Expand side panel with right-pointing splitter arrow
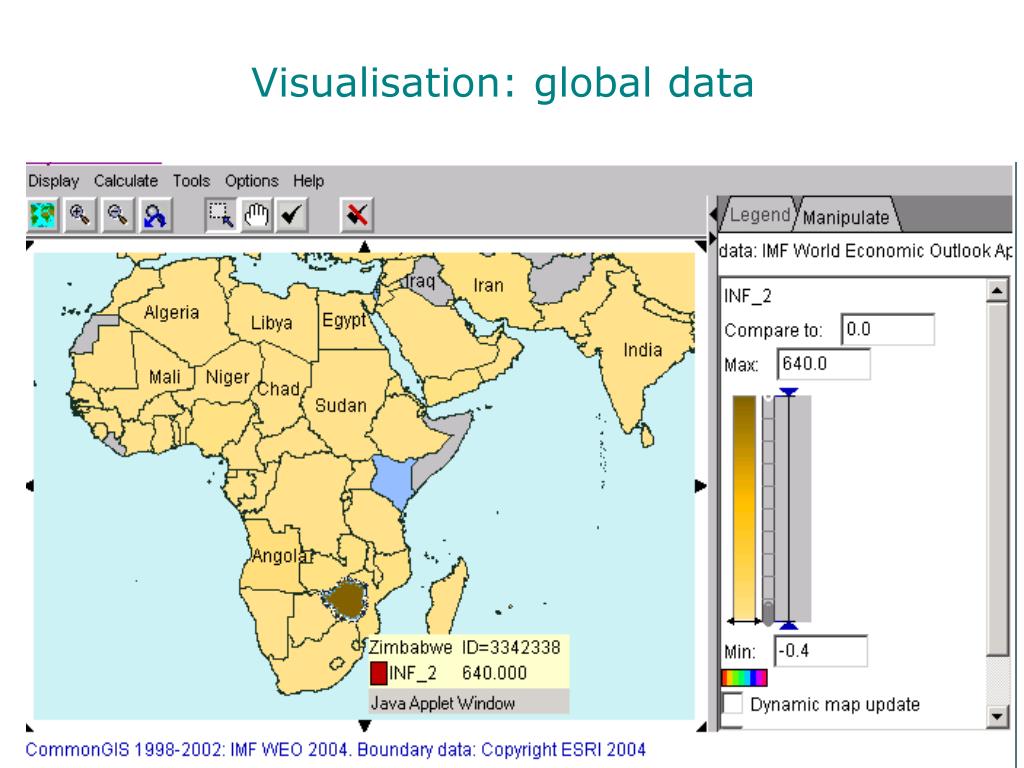This screenshot has width=1024, height=768. pos(713,239)
